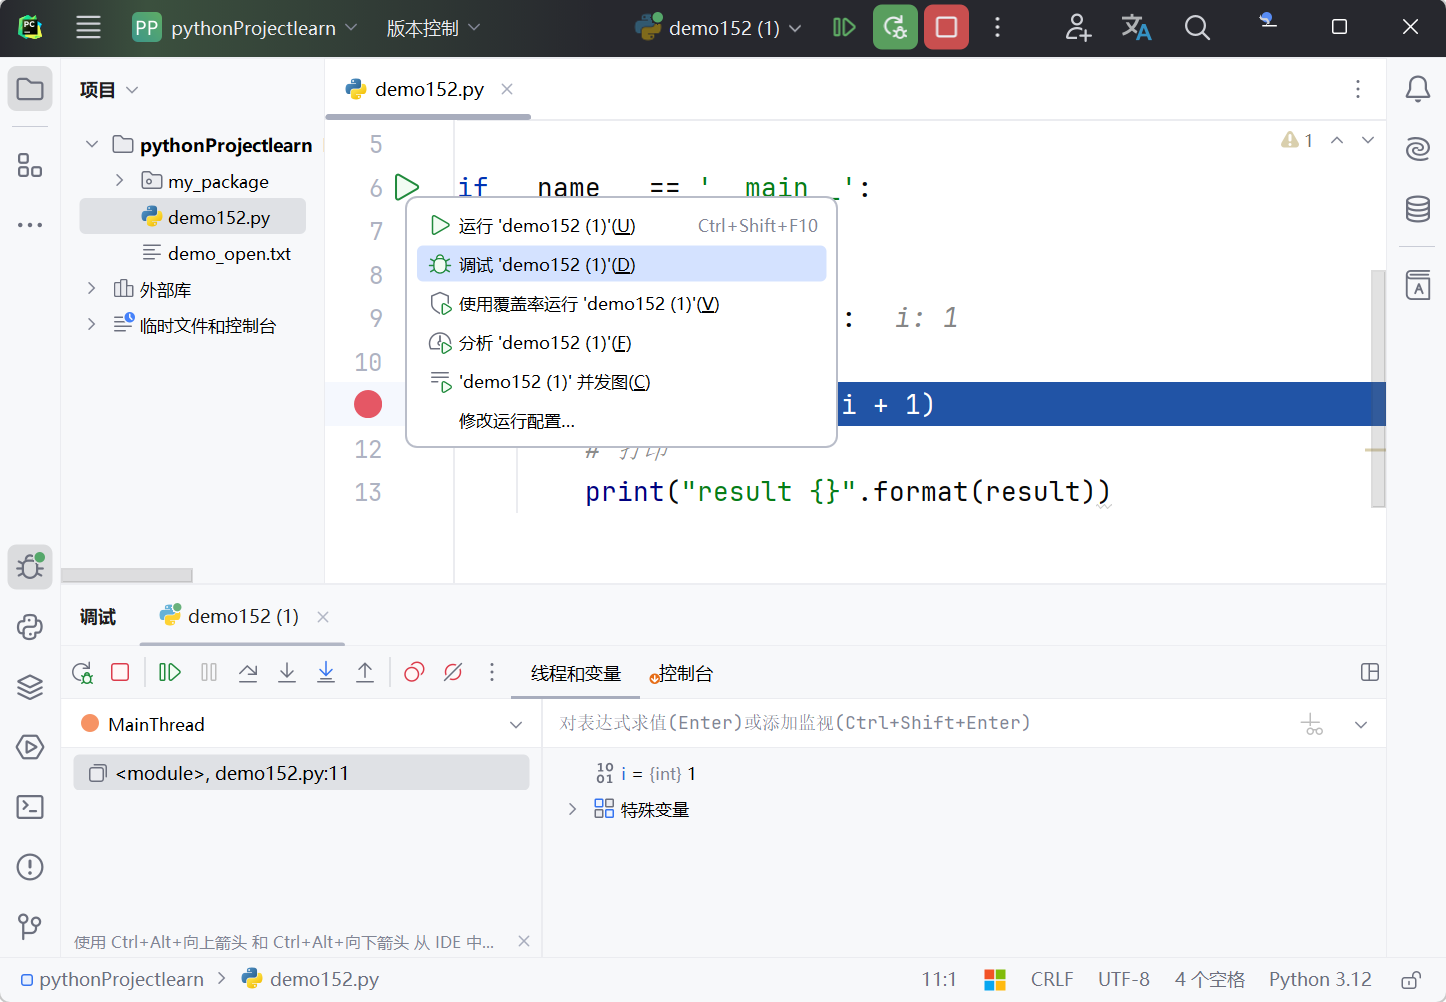Open the Python Packages layers icon
This screenshot has width=1446, height=1002.
coord(30,687)
